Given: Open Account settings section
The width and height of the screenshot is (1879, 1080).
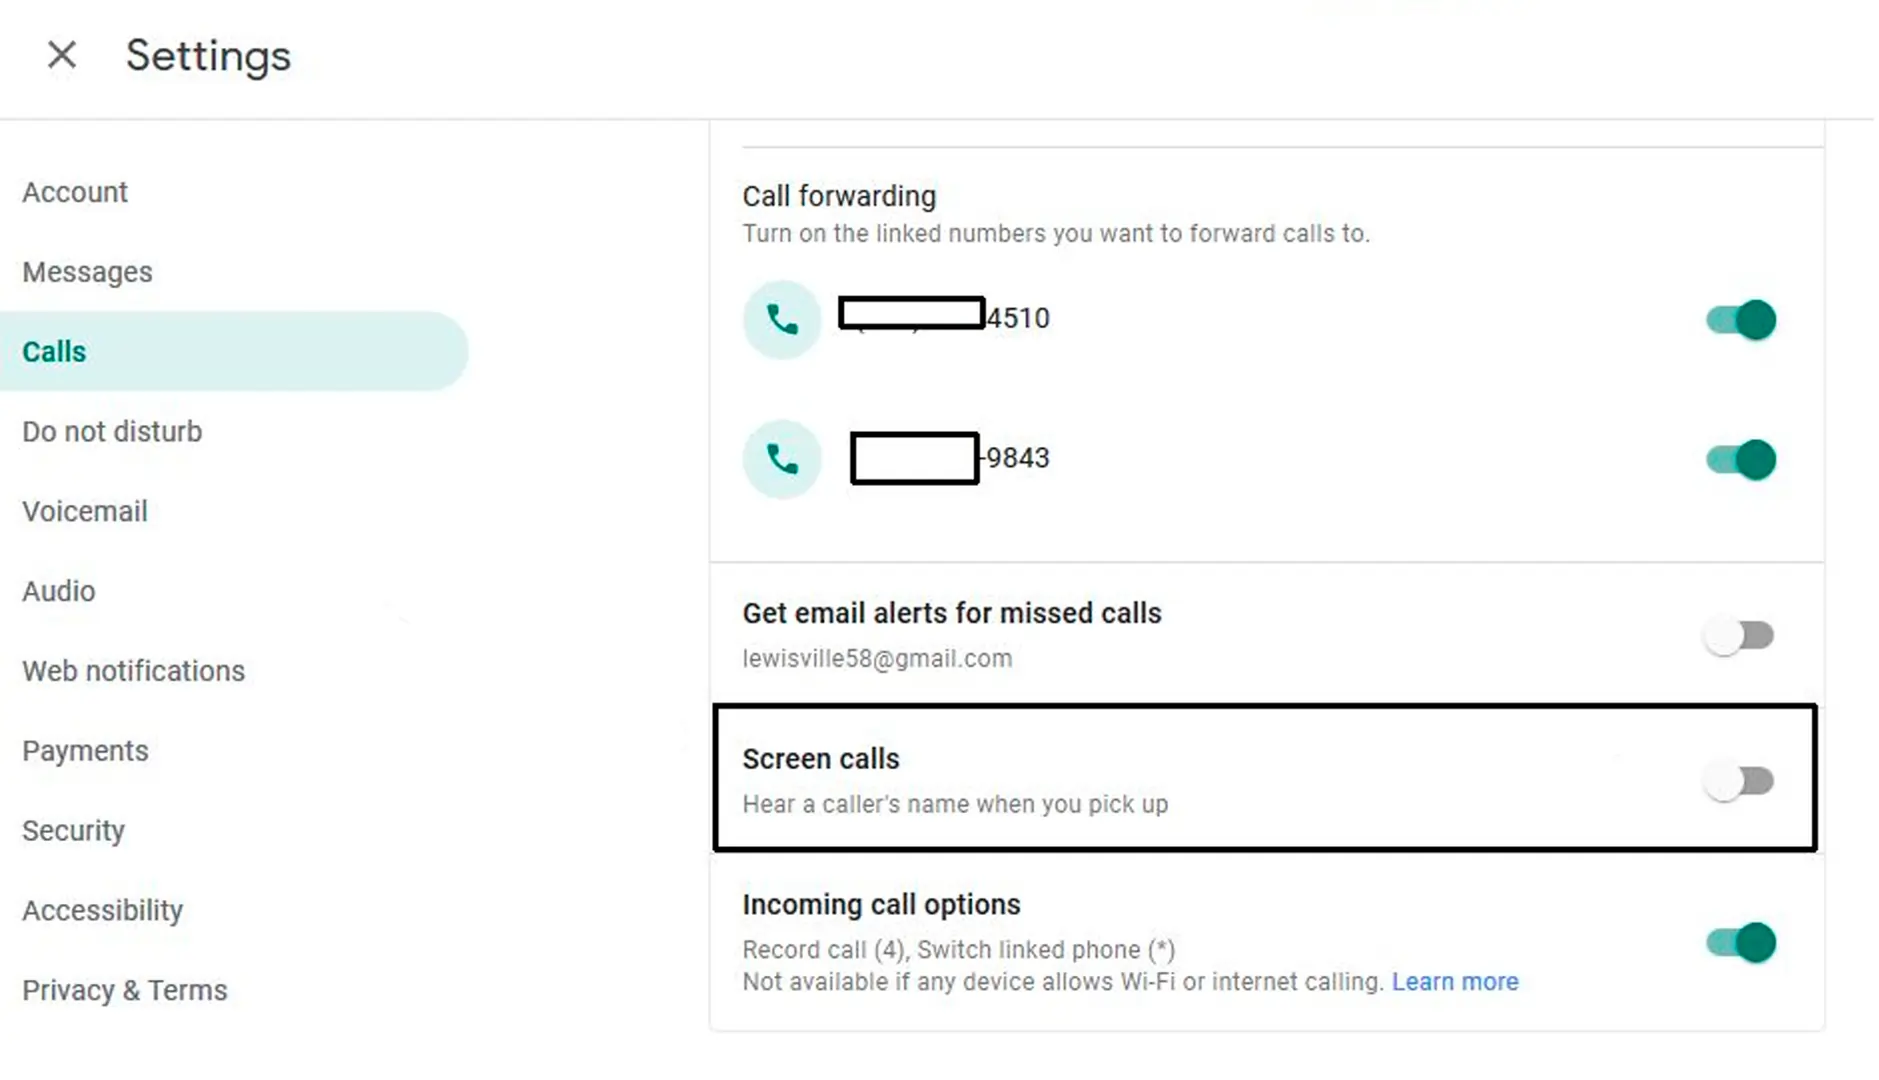Looking at the screenshot, I should tap(75, 192).
